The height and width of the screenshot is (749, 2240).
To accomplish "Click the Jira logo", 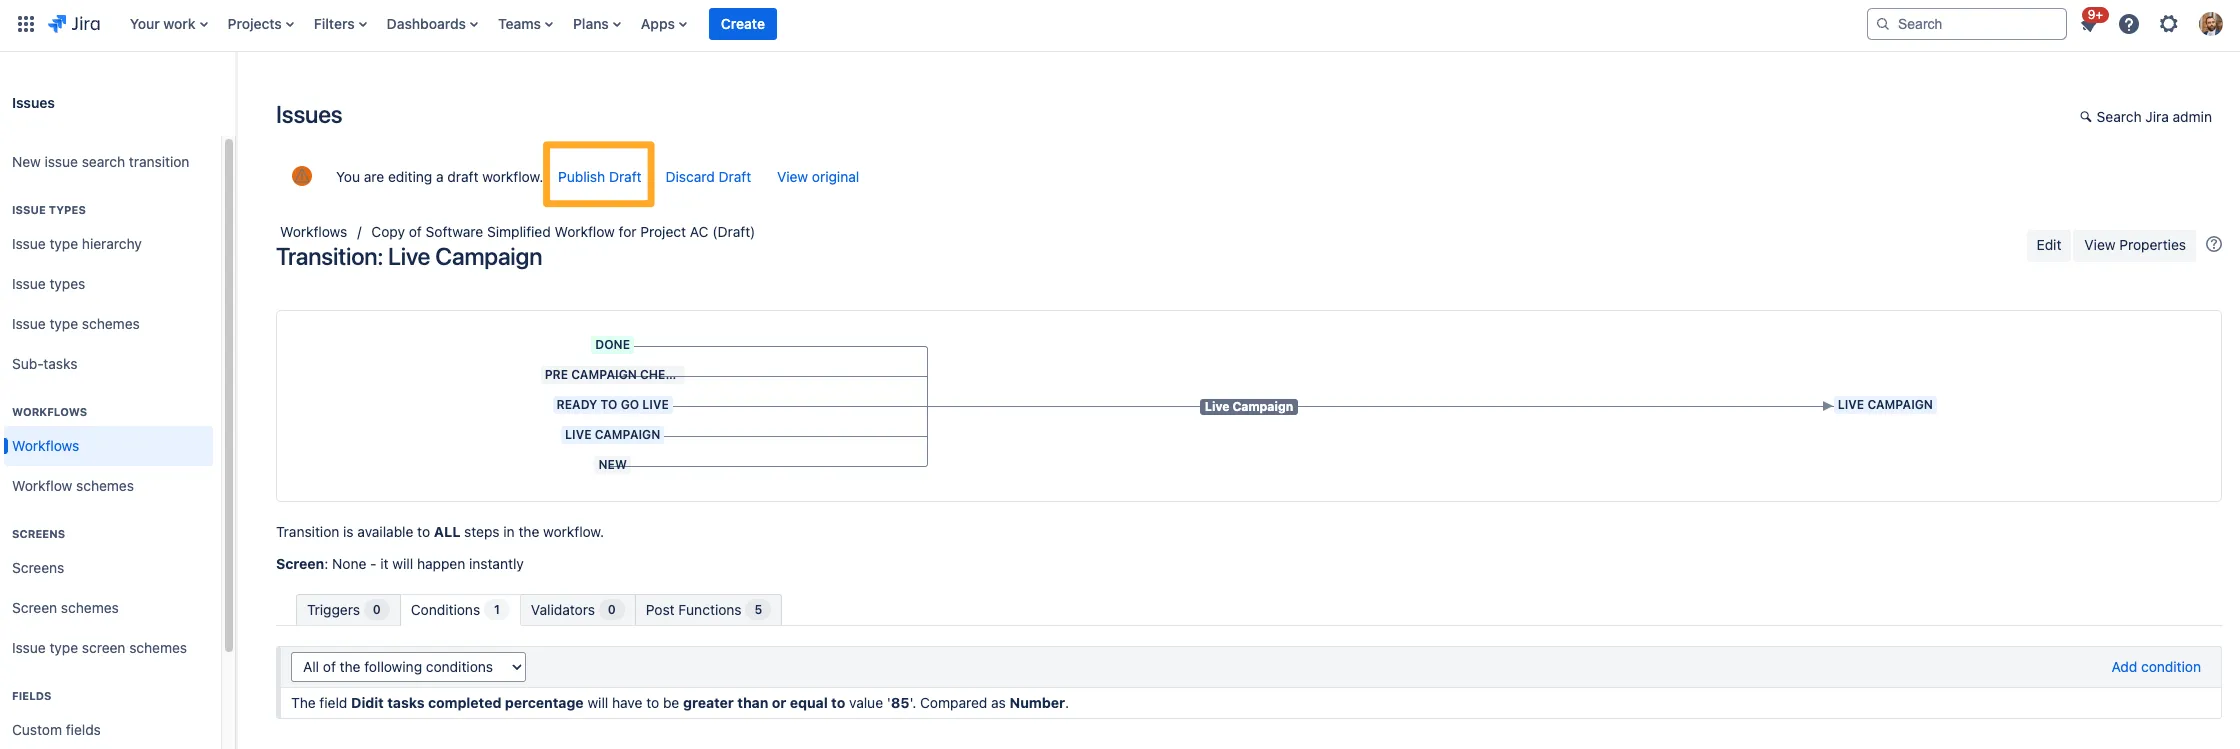I will (x=75, y=24).
